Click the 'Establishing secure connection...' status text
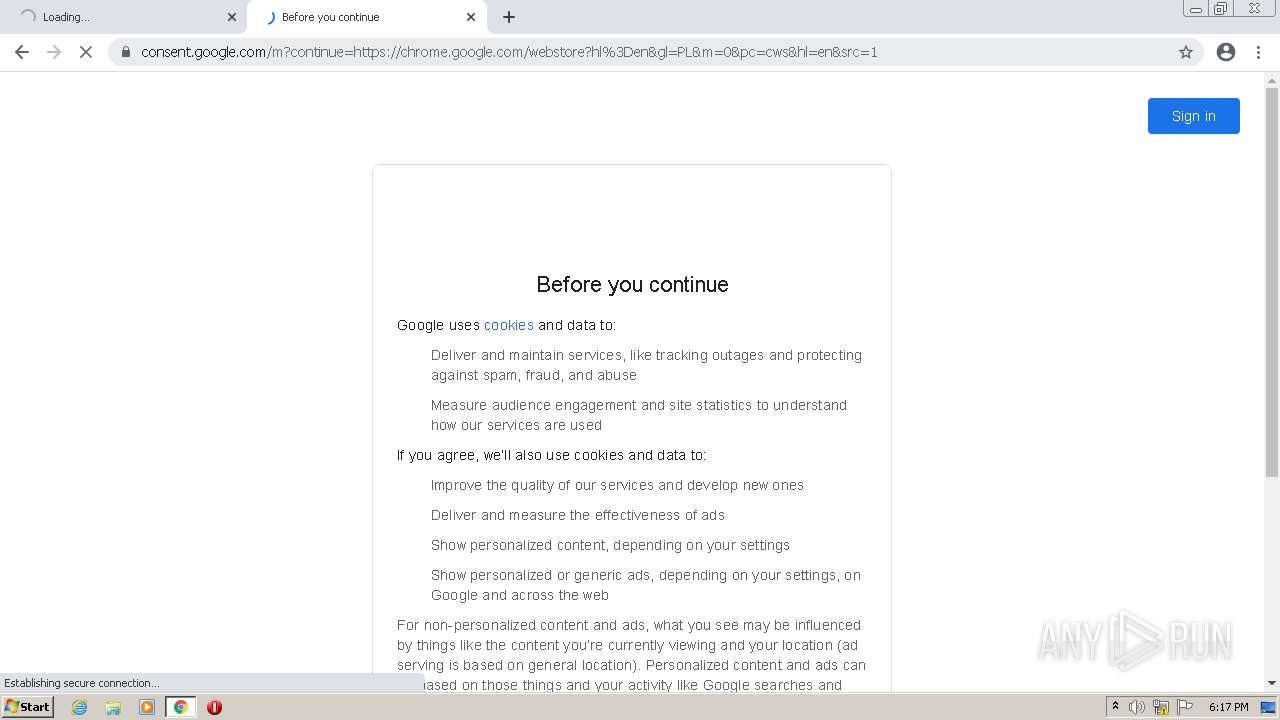 [82, 683]
